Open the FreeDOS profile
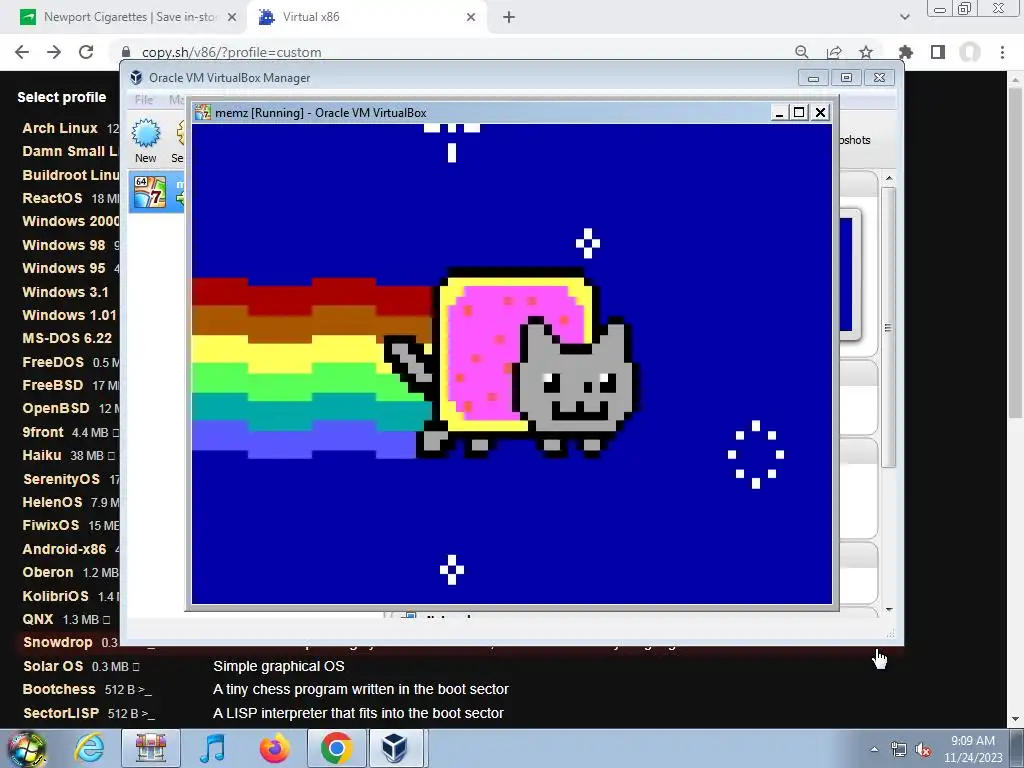This screenshot has height=768, width=1024. tap(53, 362)
